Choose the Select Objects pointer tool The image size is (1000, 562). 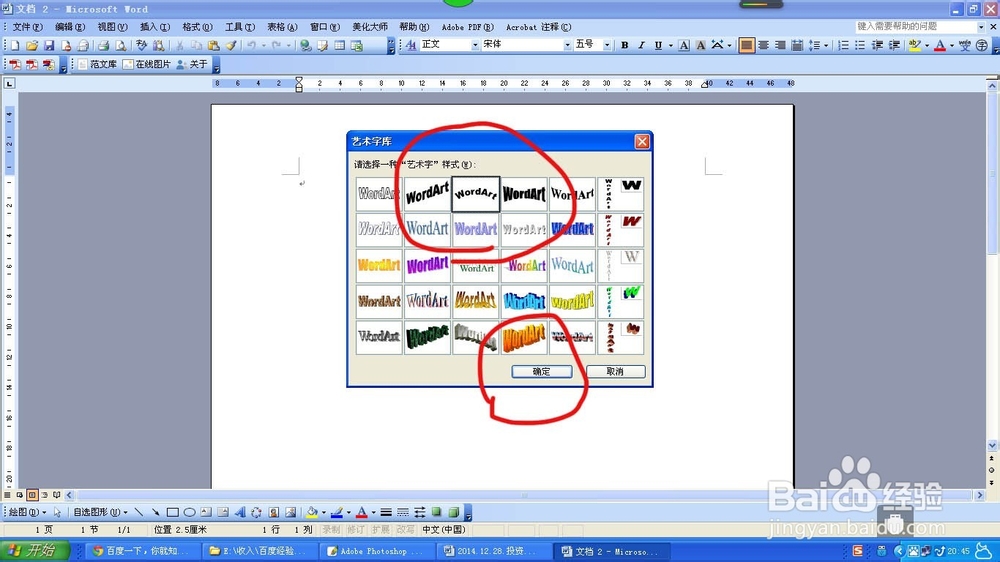[x=57, y=512]
